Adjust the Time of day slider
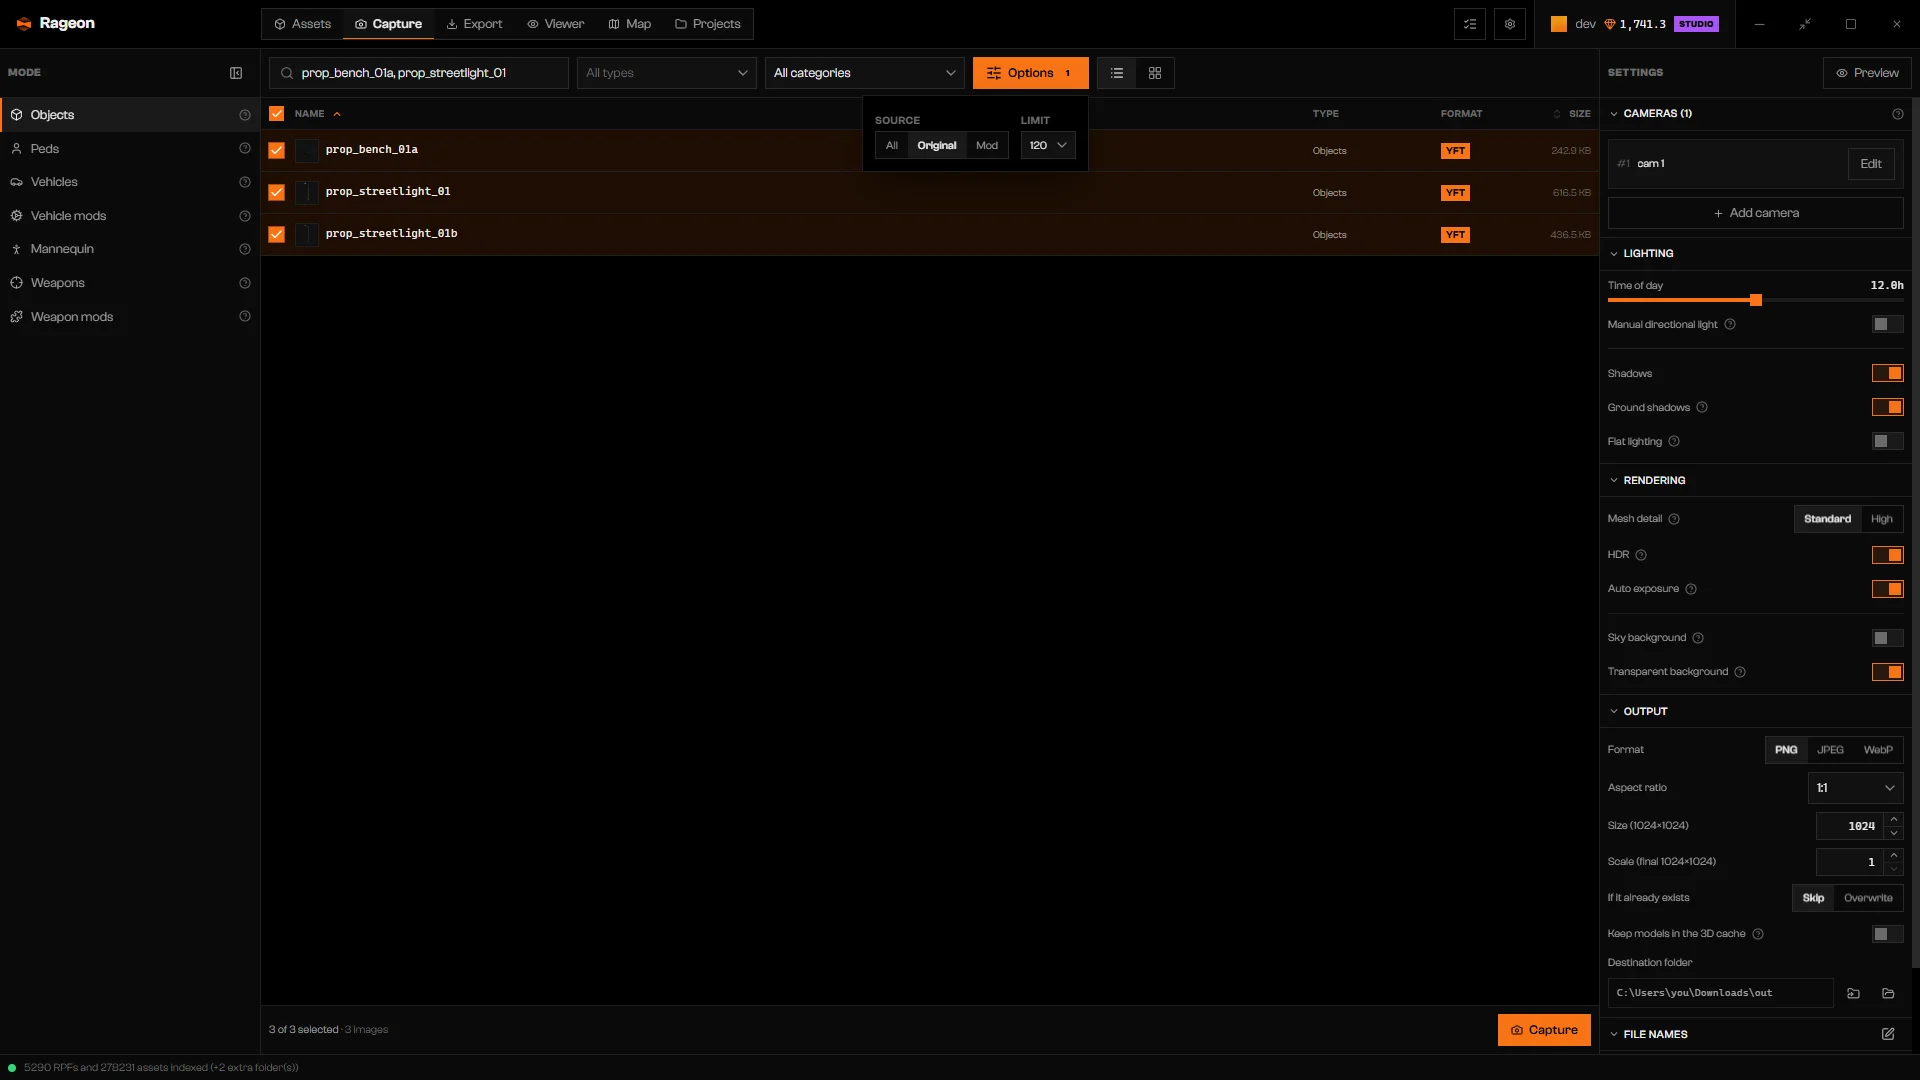 tap(1756, 300)
